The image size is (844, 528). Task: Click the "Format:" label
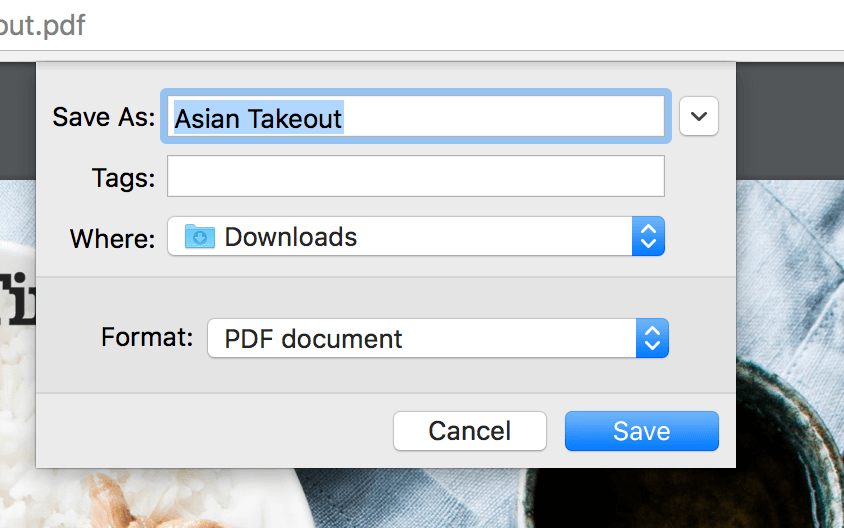(x=147, y=337)
